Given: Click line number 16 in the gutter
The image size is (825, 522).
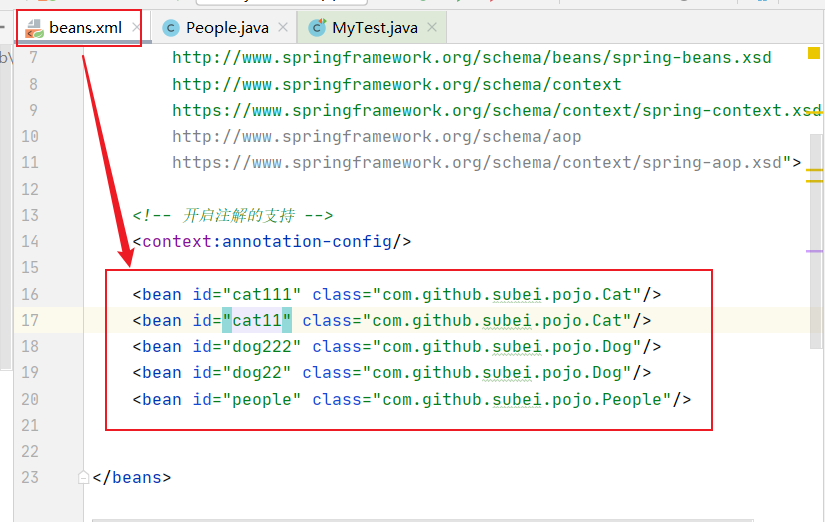Looking at the screenshot, I should 29,294.
